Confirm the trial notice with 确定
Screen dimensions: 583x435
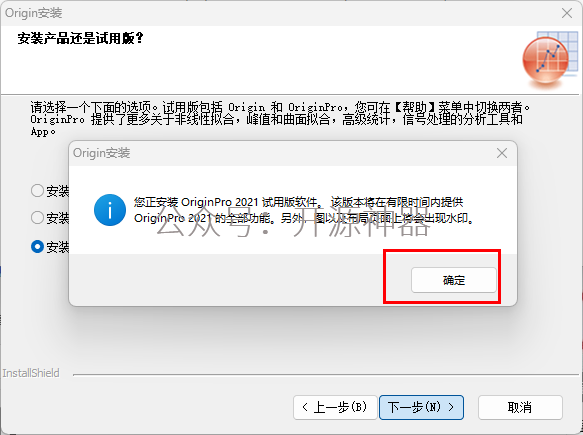454,280
